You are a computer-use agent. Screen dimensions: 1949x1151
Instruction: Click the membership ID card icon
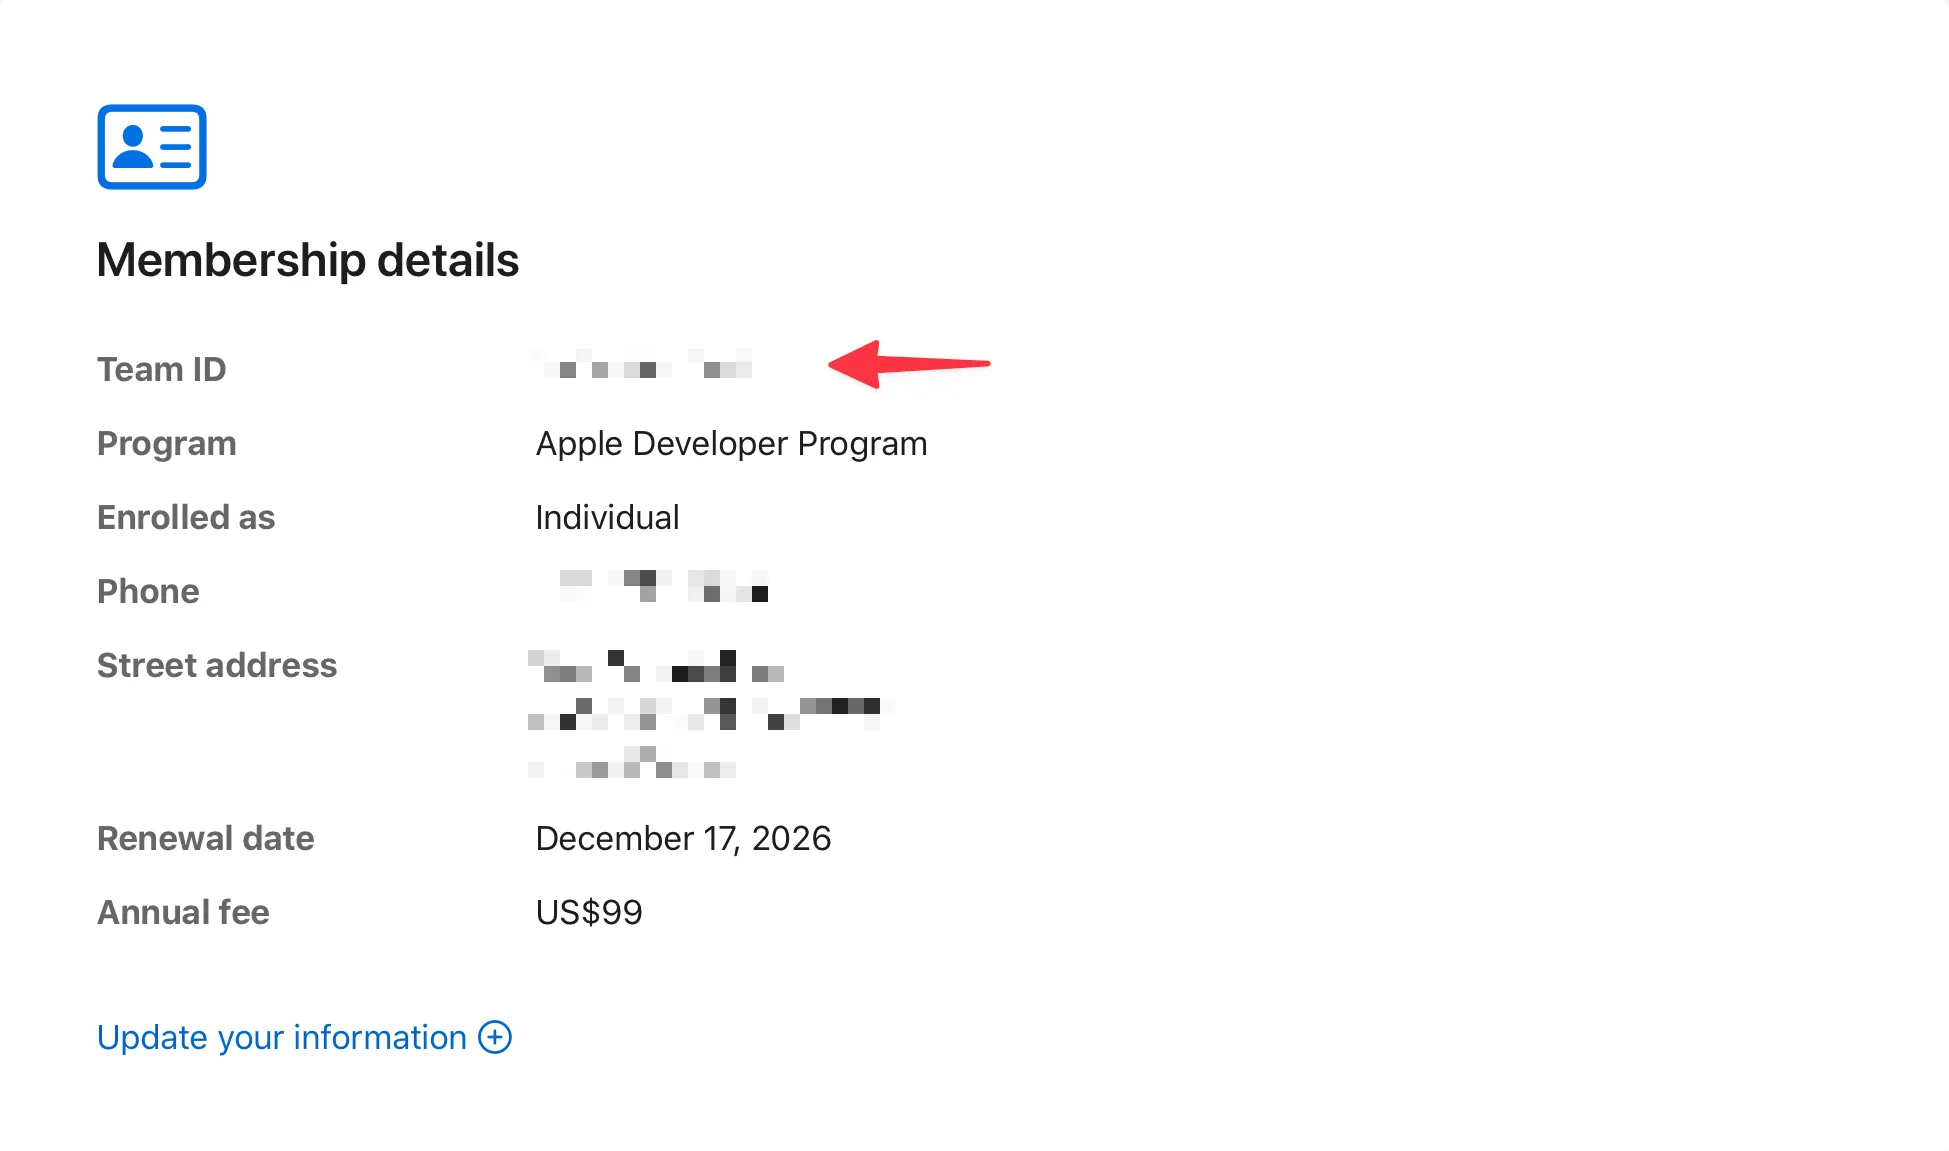tap(152, 147)
